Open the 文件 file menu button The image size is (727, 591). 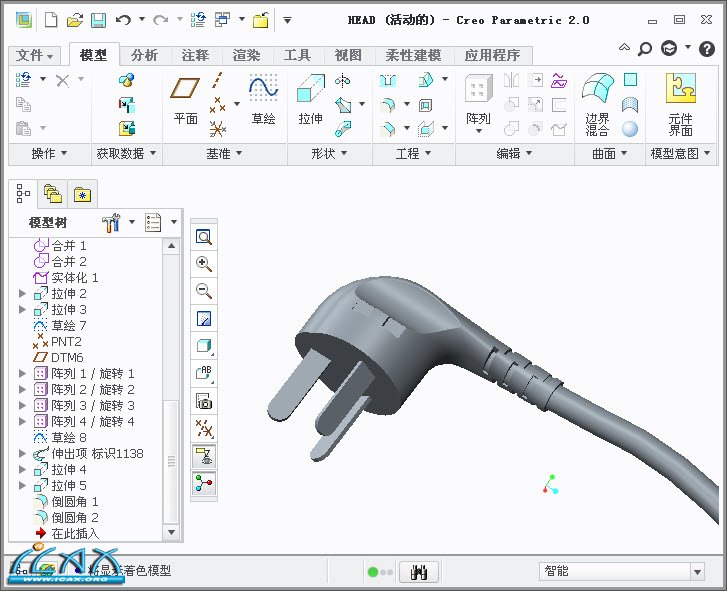coord(36,56)
